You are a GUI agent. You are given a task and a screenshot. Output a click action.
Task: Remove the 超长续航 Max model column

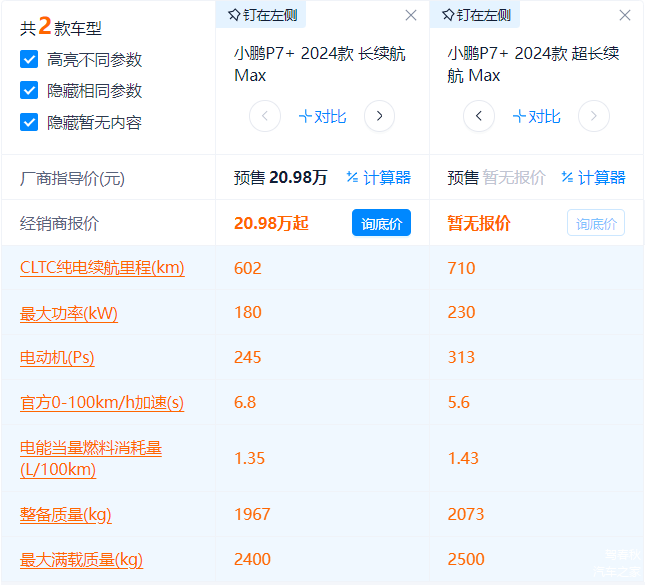(625, 15)
